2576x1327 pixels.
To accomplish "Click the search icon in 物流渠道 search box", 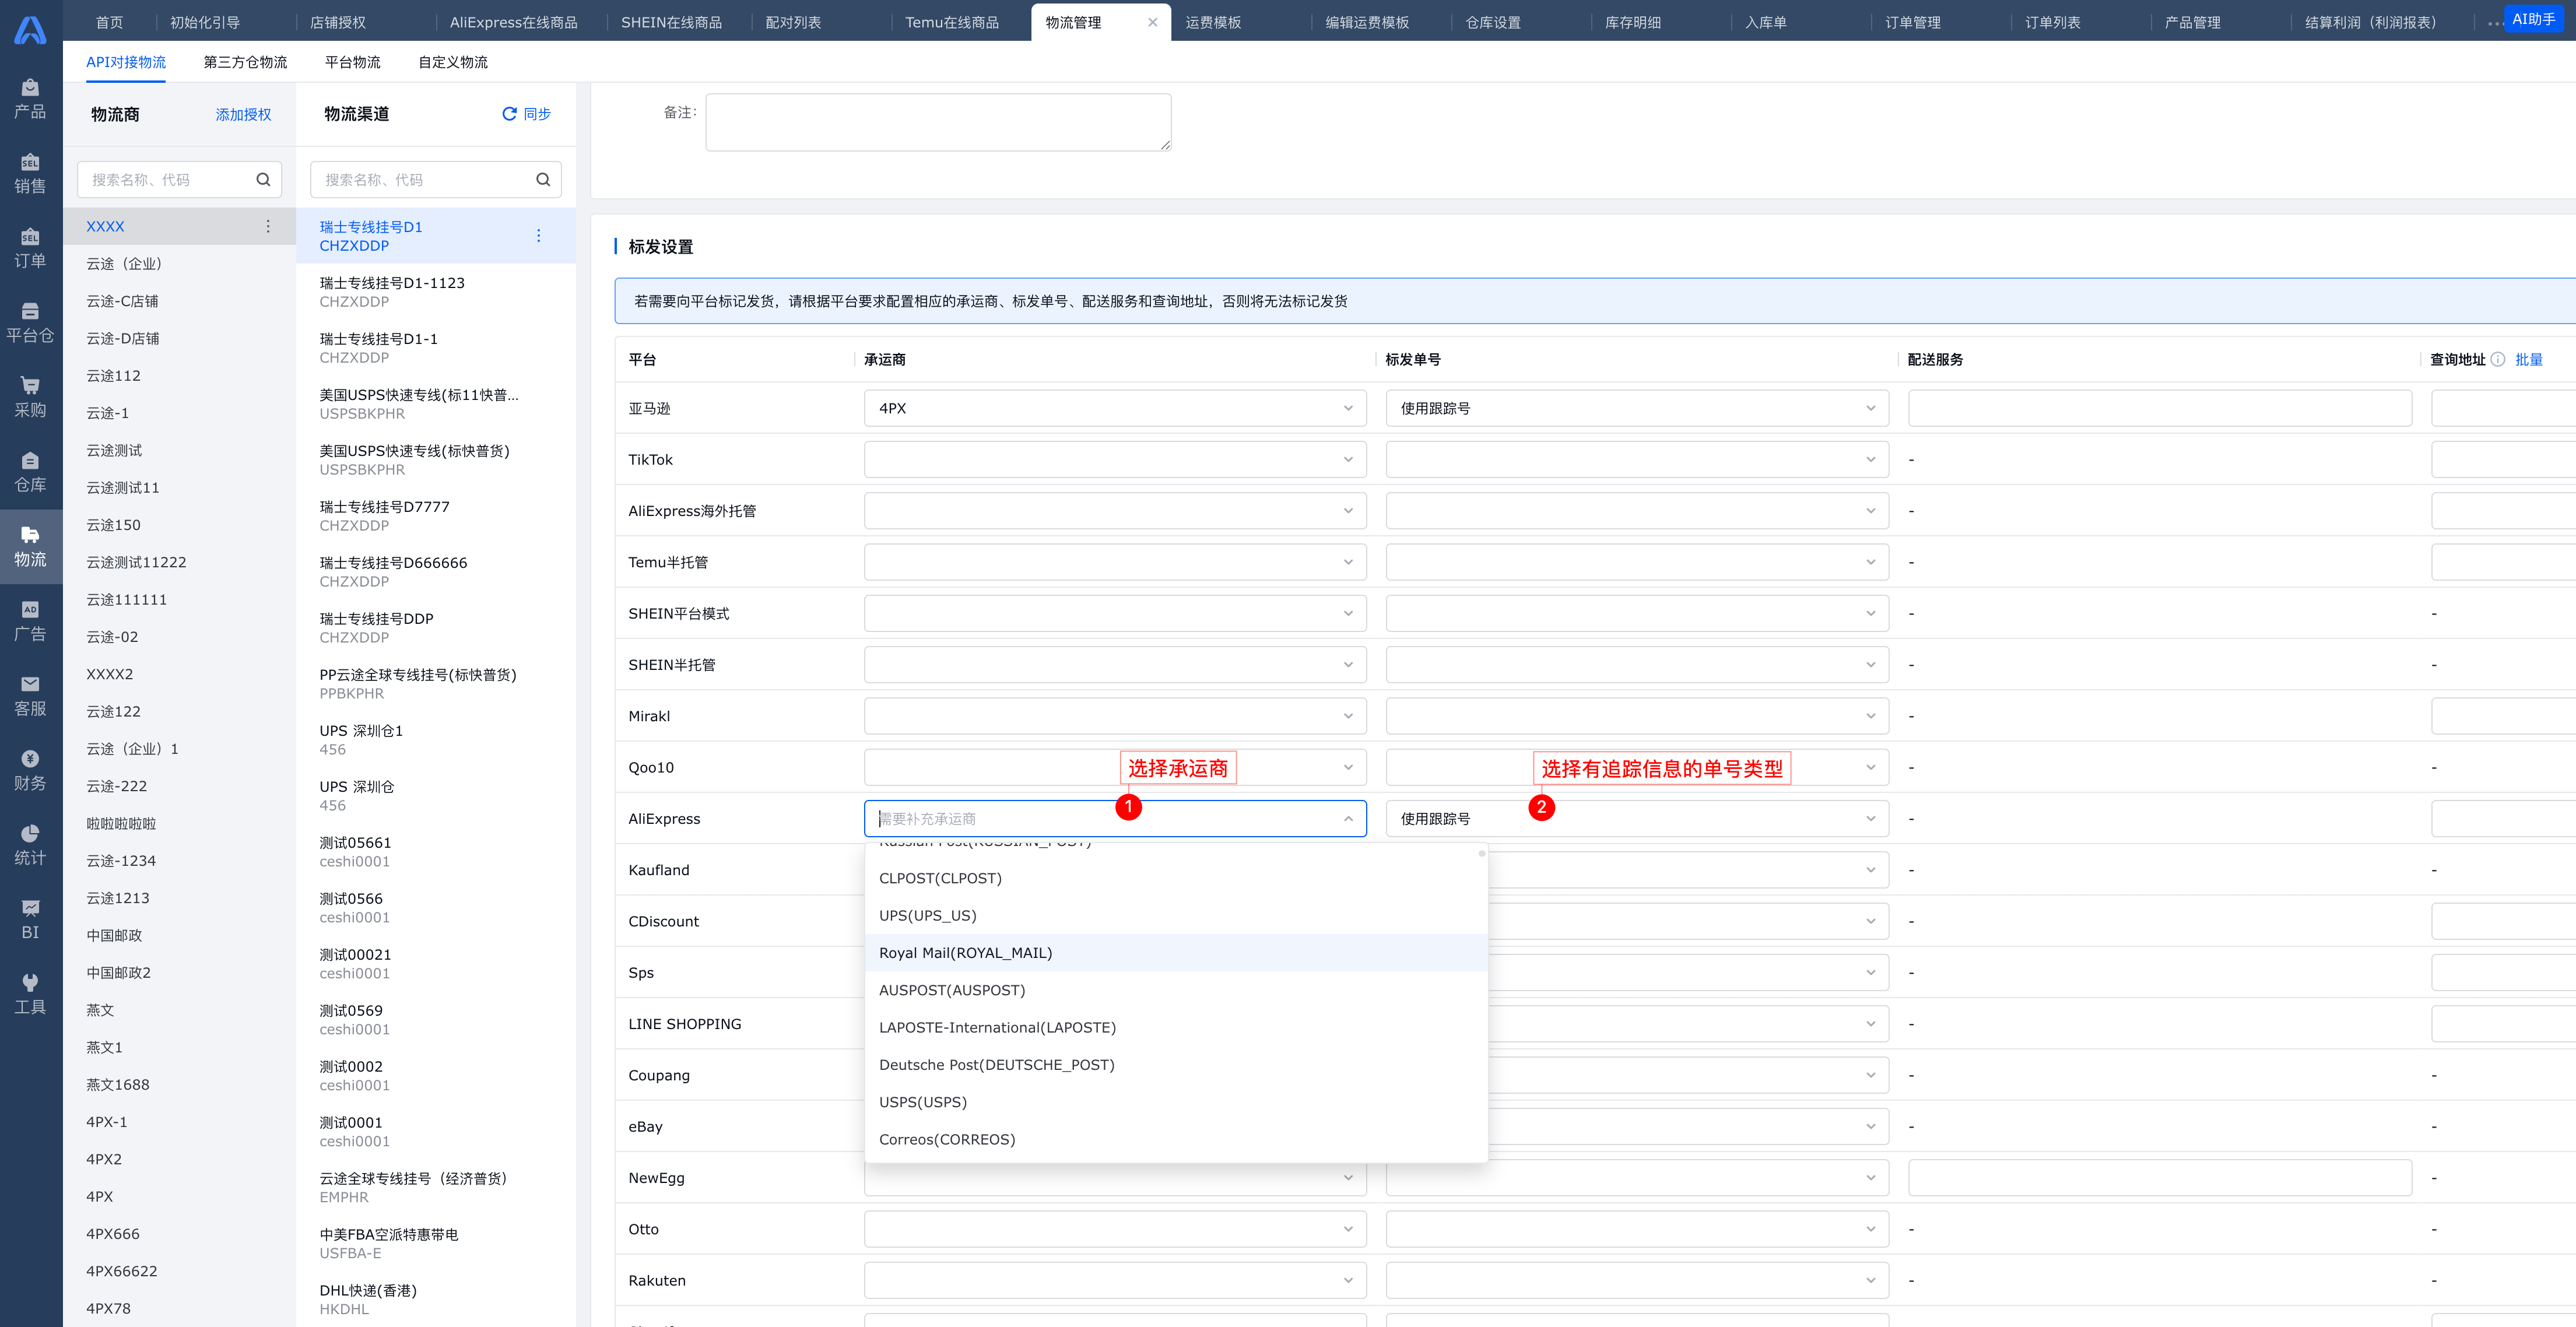I will click(x=543, y=180).
